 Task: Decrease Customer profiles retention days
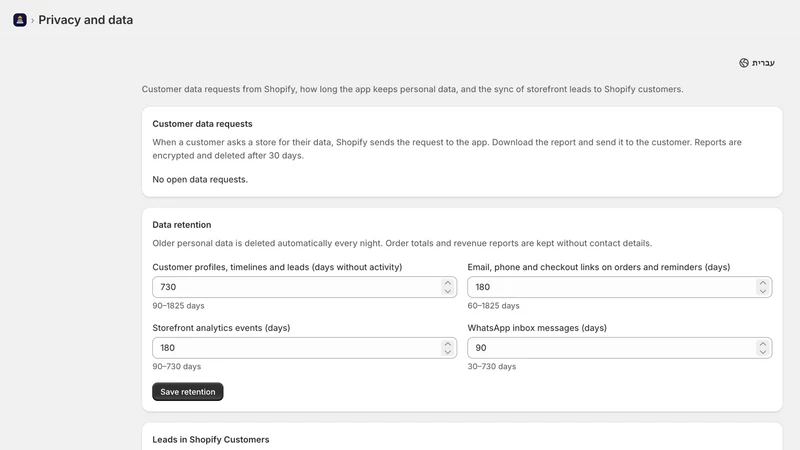(447, 291)
